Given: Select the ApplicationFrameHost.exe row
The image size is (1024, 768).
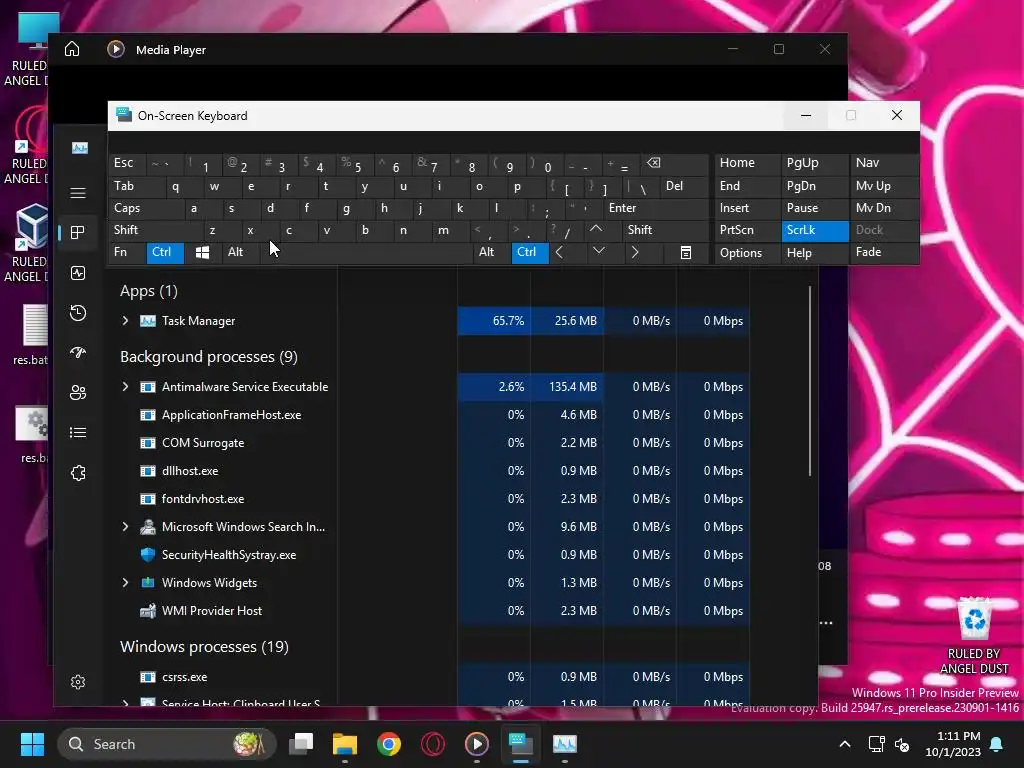Looking at the screenshot, I should click(x=434, y=415).
